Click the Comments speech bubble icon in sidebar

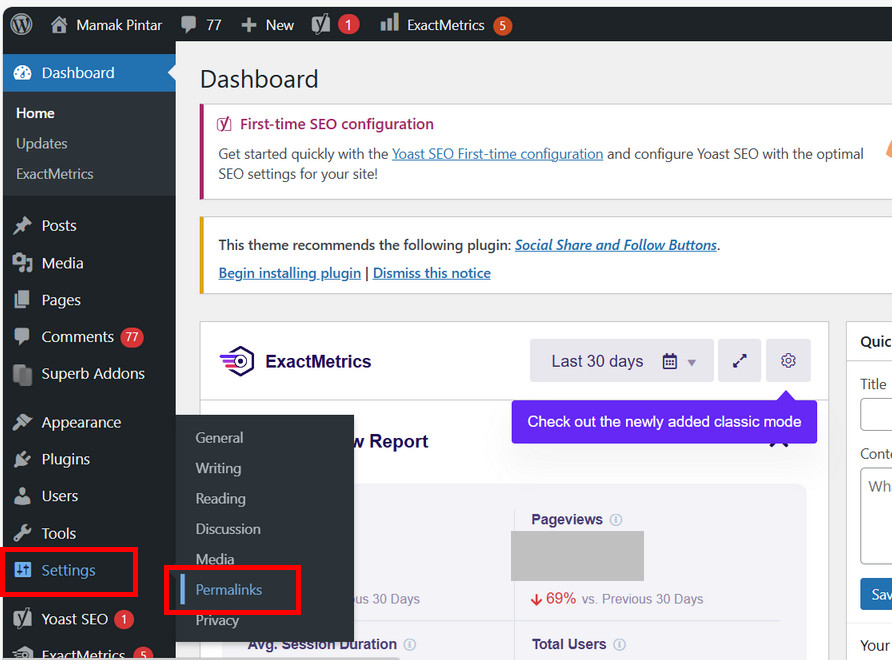click(22, 336)
